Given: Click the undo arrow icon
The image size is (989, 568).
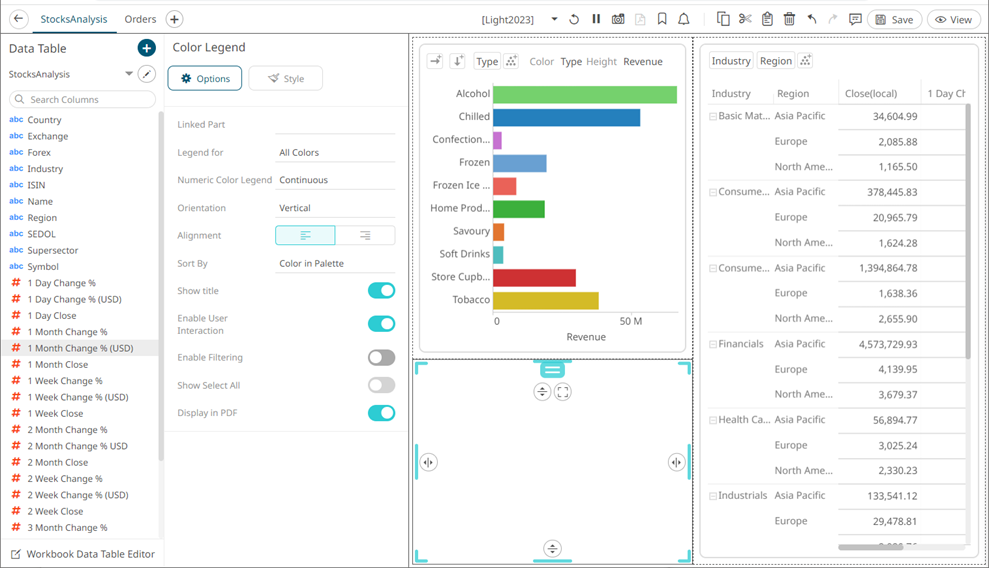Looking at the screenshot, I should pyautogui.click(x=812, y=19).
